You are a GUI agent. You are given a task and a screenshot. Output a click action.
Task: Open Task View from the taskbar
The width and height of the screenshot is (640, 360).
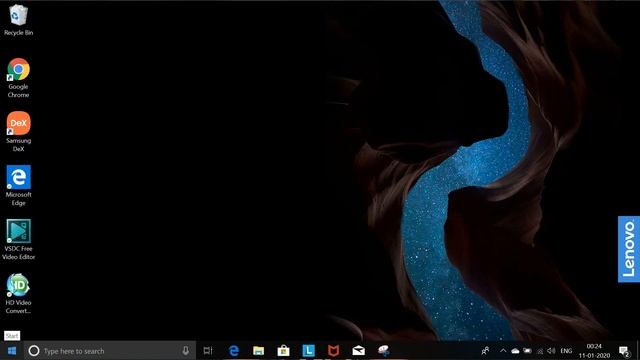pos(208,351)
